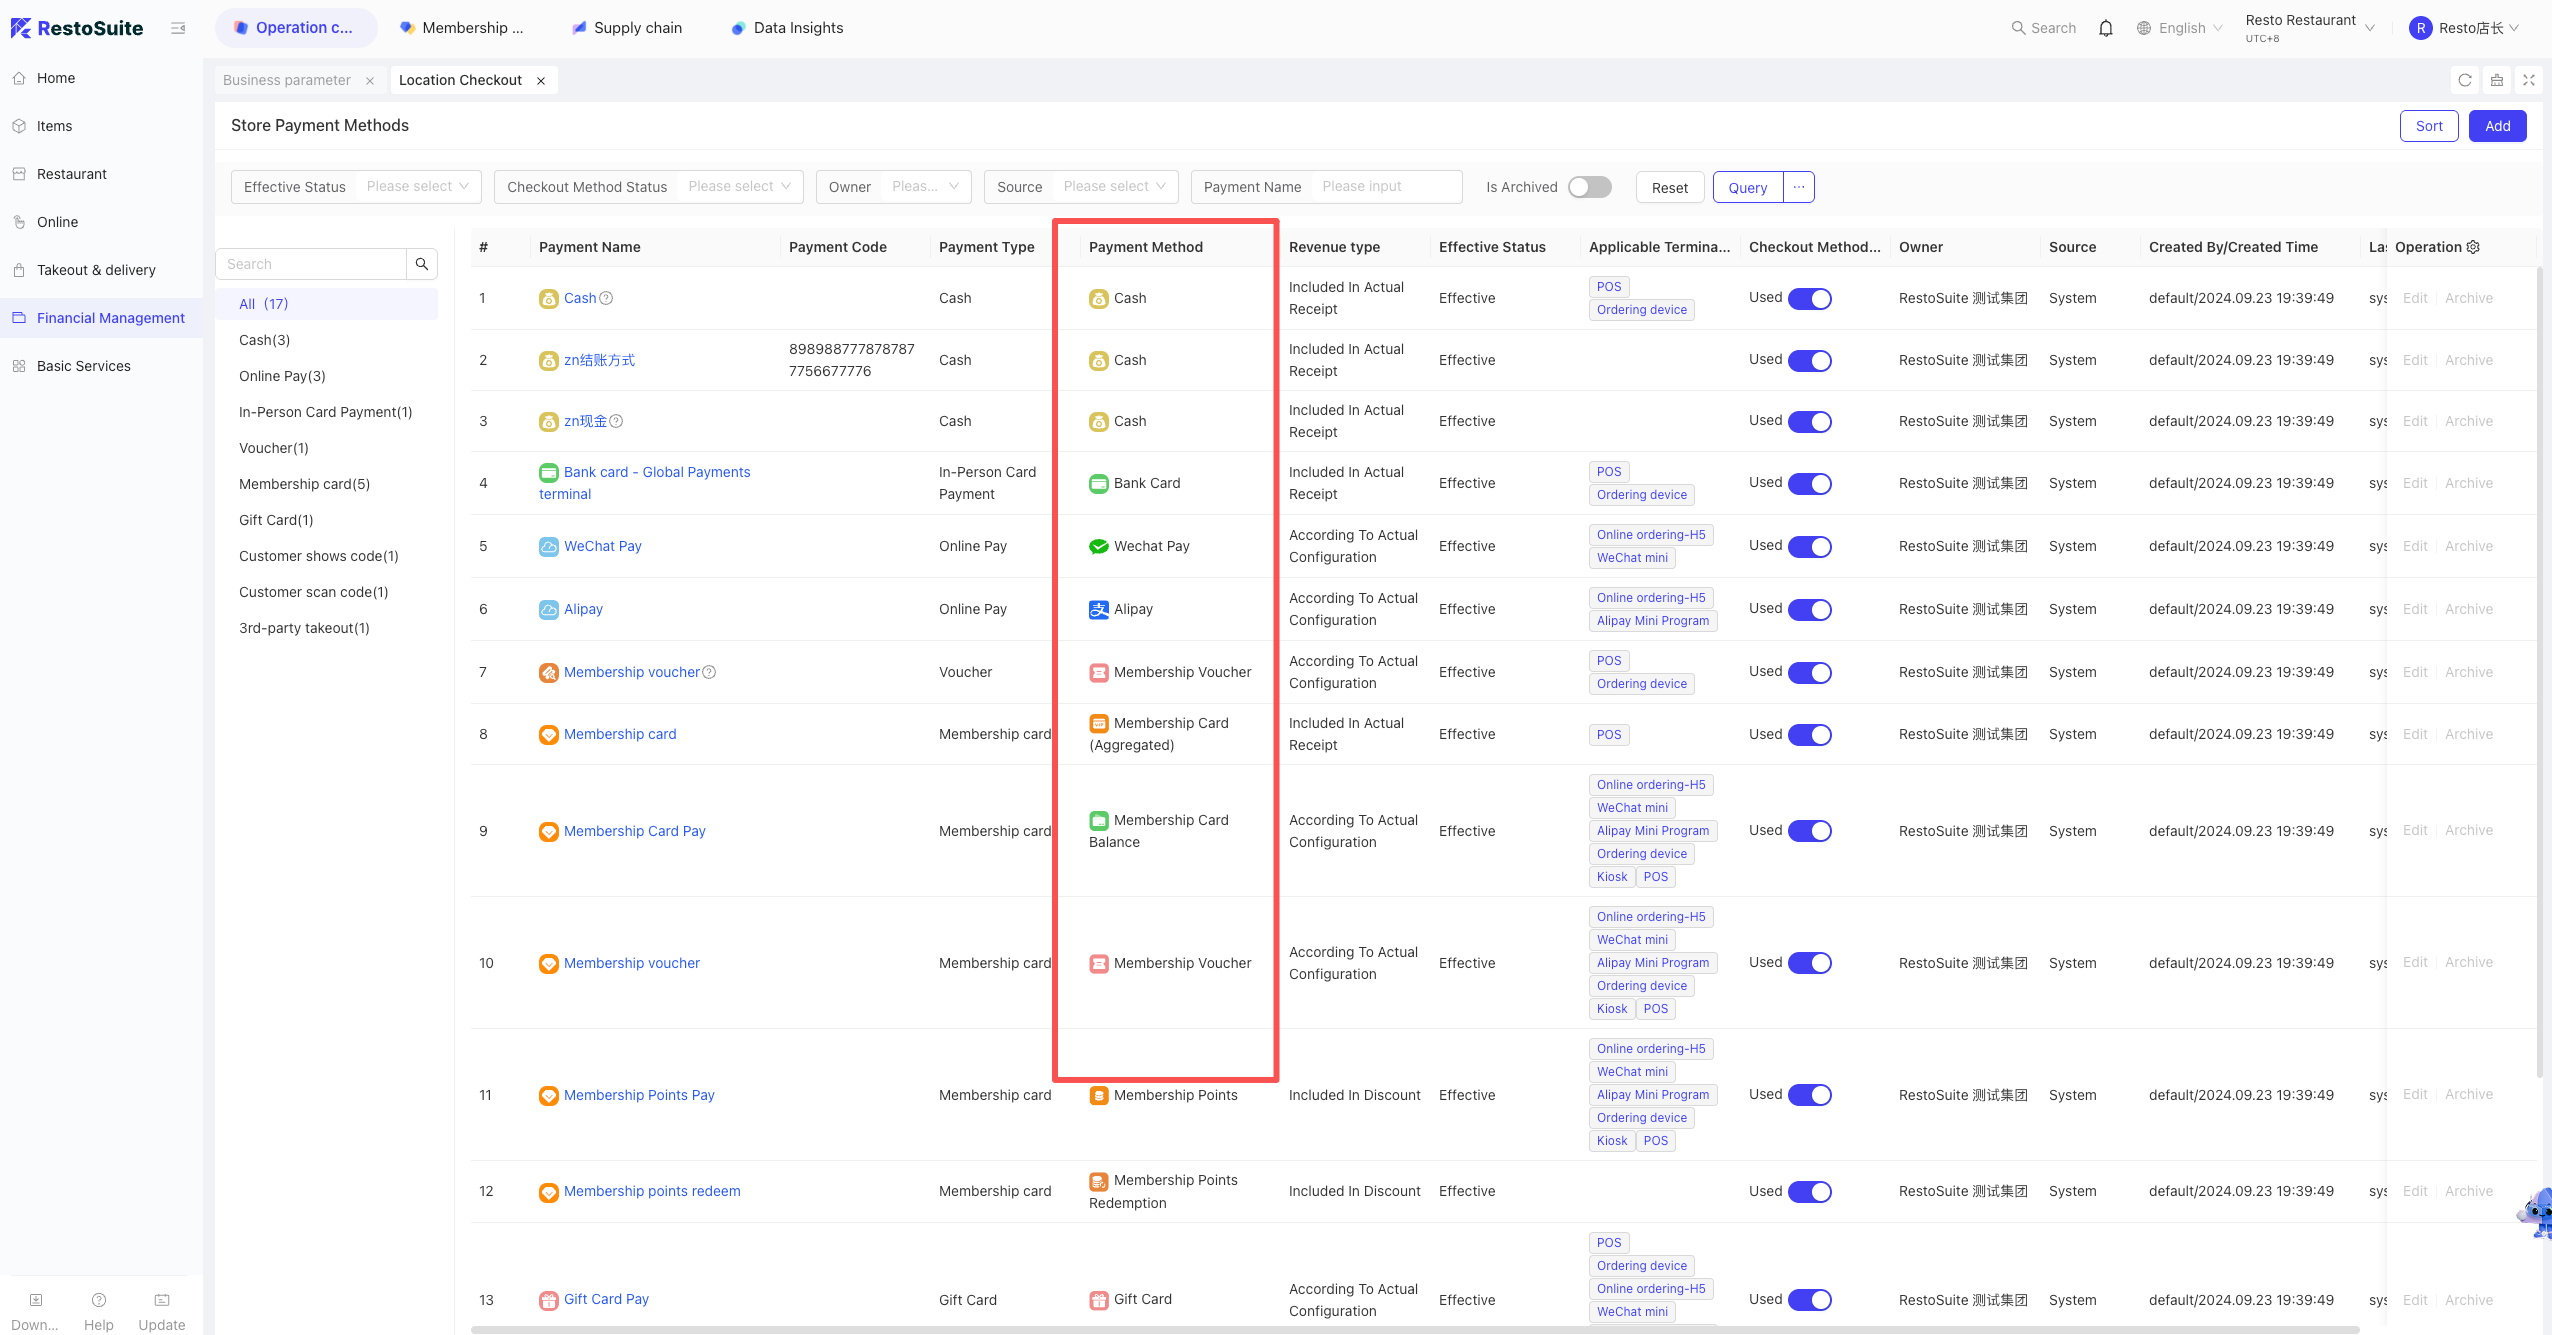Toggle the Is Archived switch
The height and width of the screenshot is (1335, 2552).
click(1590, 187)
